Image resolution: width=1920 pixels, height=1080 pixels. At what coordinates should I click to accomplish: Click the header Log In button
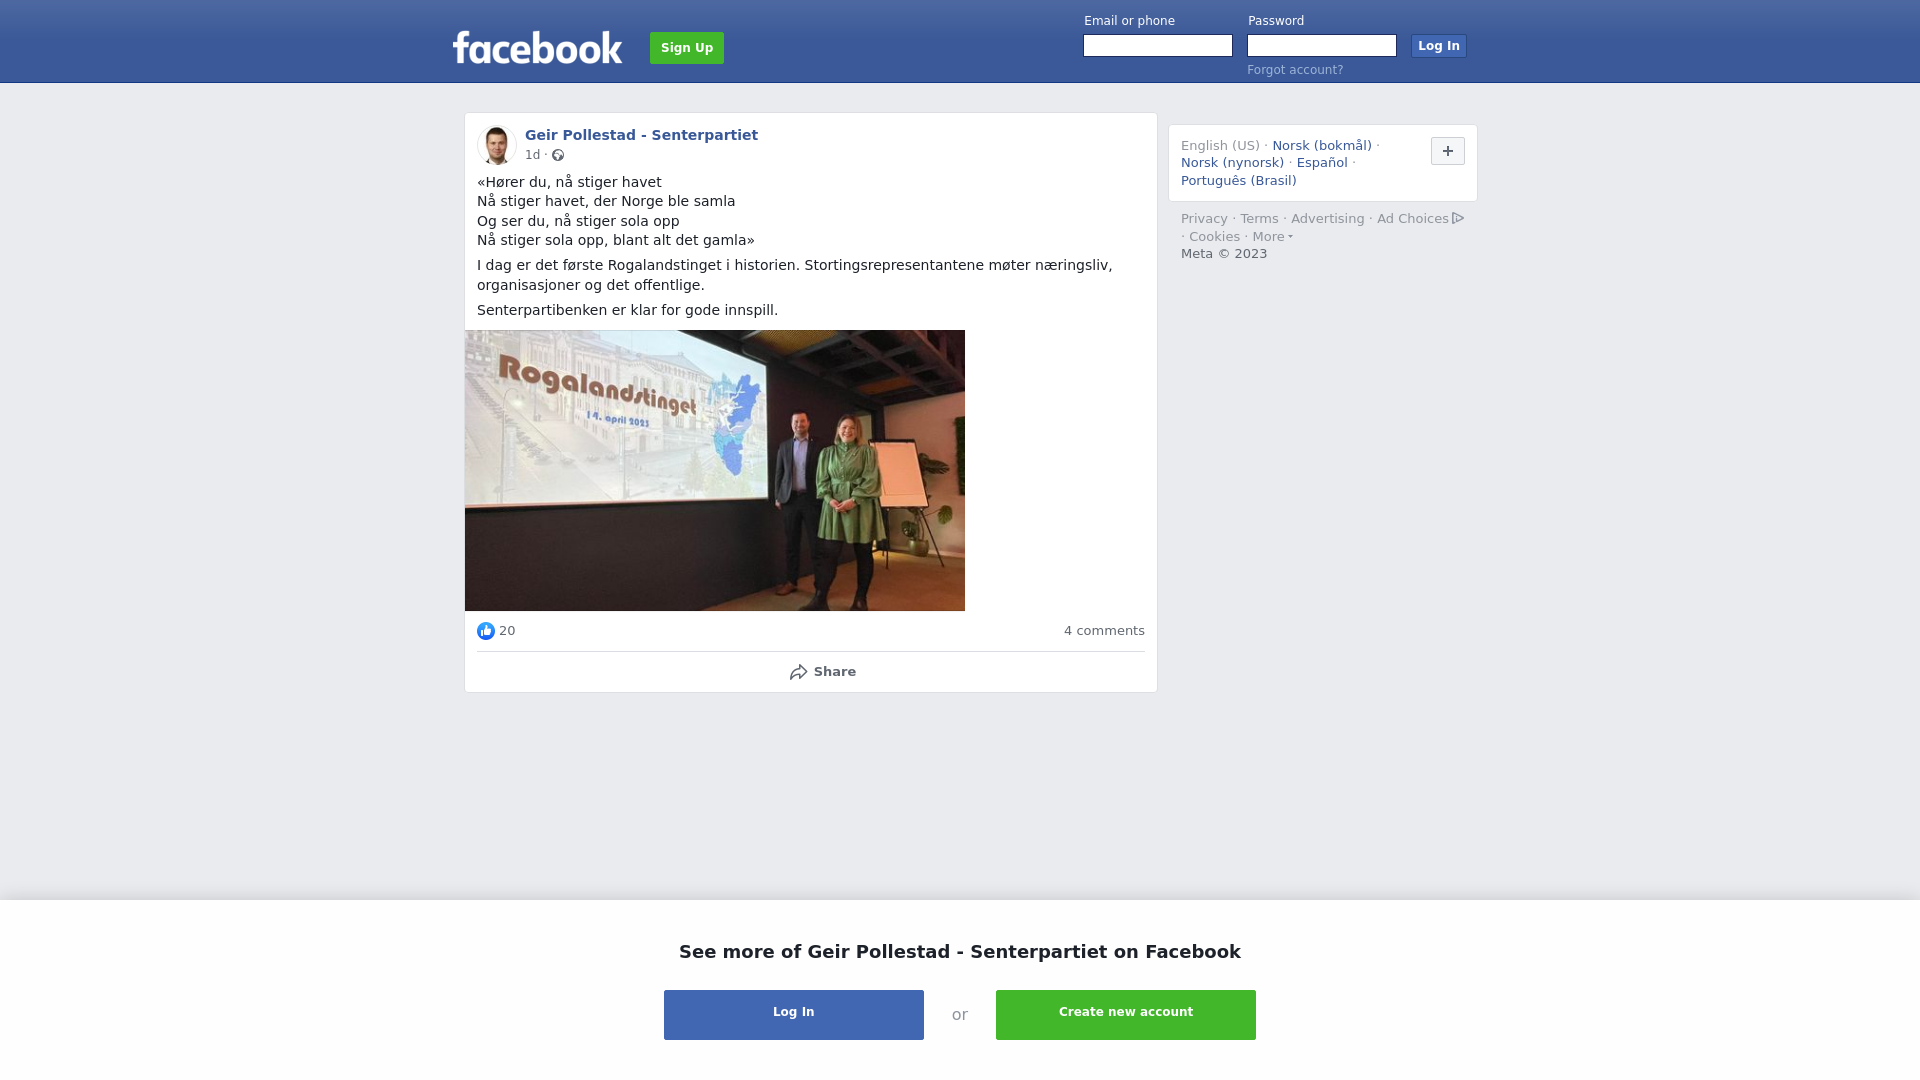1438,46
